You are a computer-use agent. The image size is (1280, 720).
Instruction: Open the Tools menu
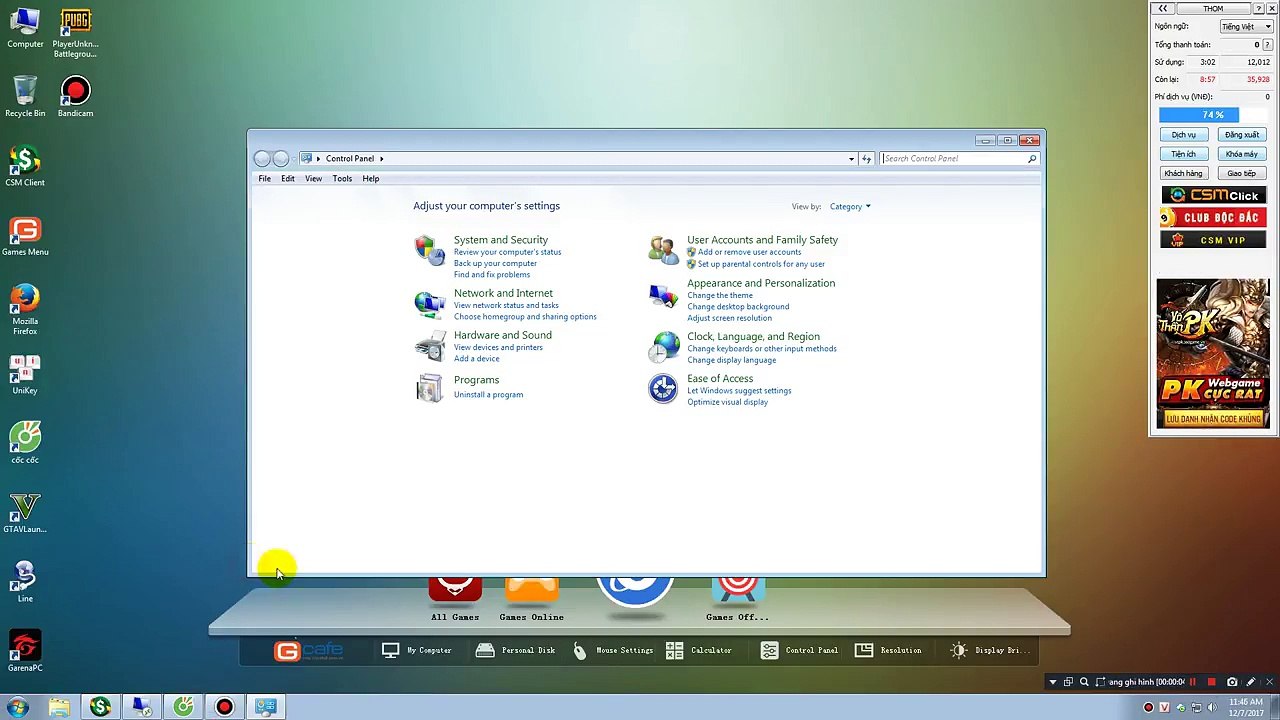pos(342,179)
